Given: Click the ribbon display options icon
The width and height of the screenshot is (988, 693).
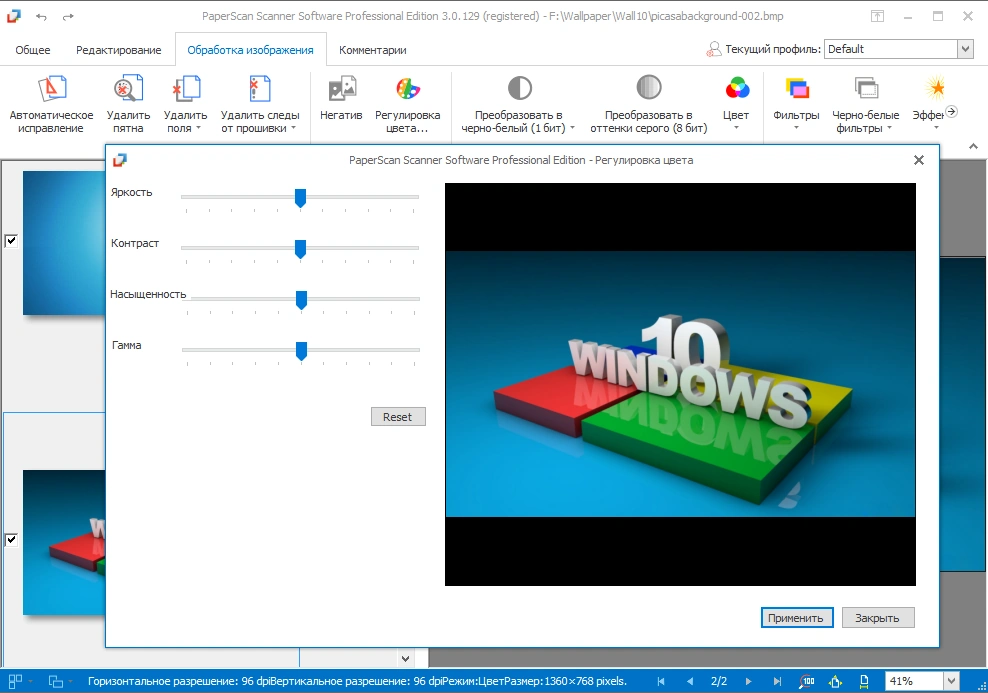Looking at the screenshot, I should pos(877,17).
